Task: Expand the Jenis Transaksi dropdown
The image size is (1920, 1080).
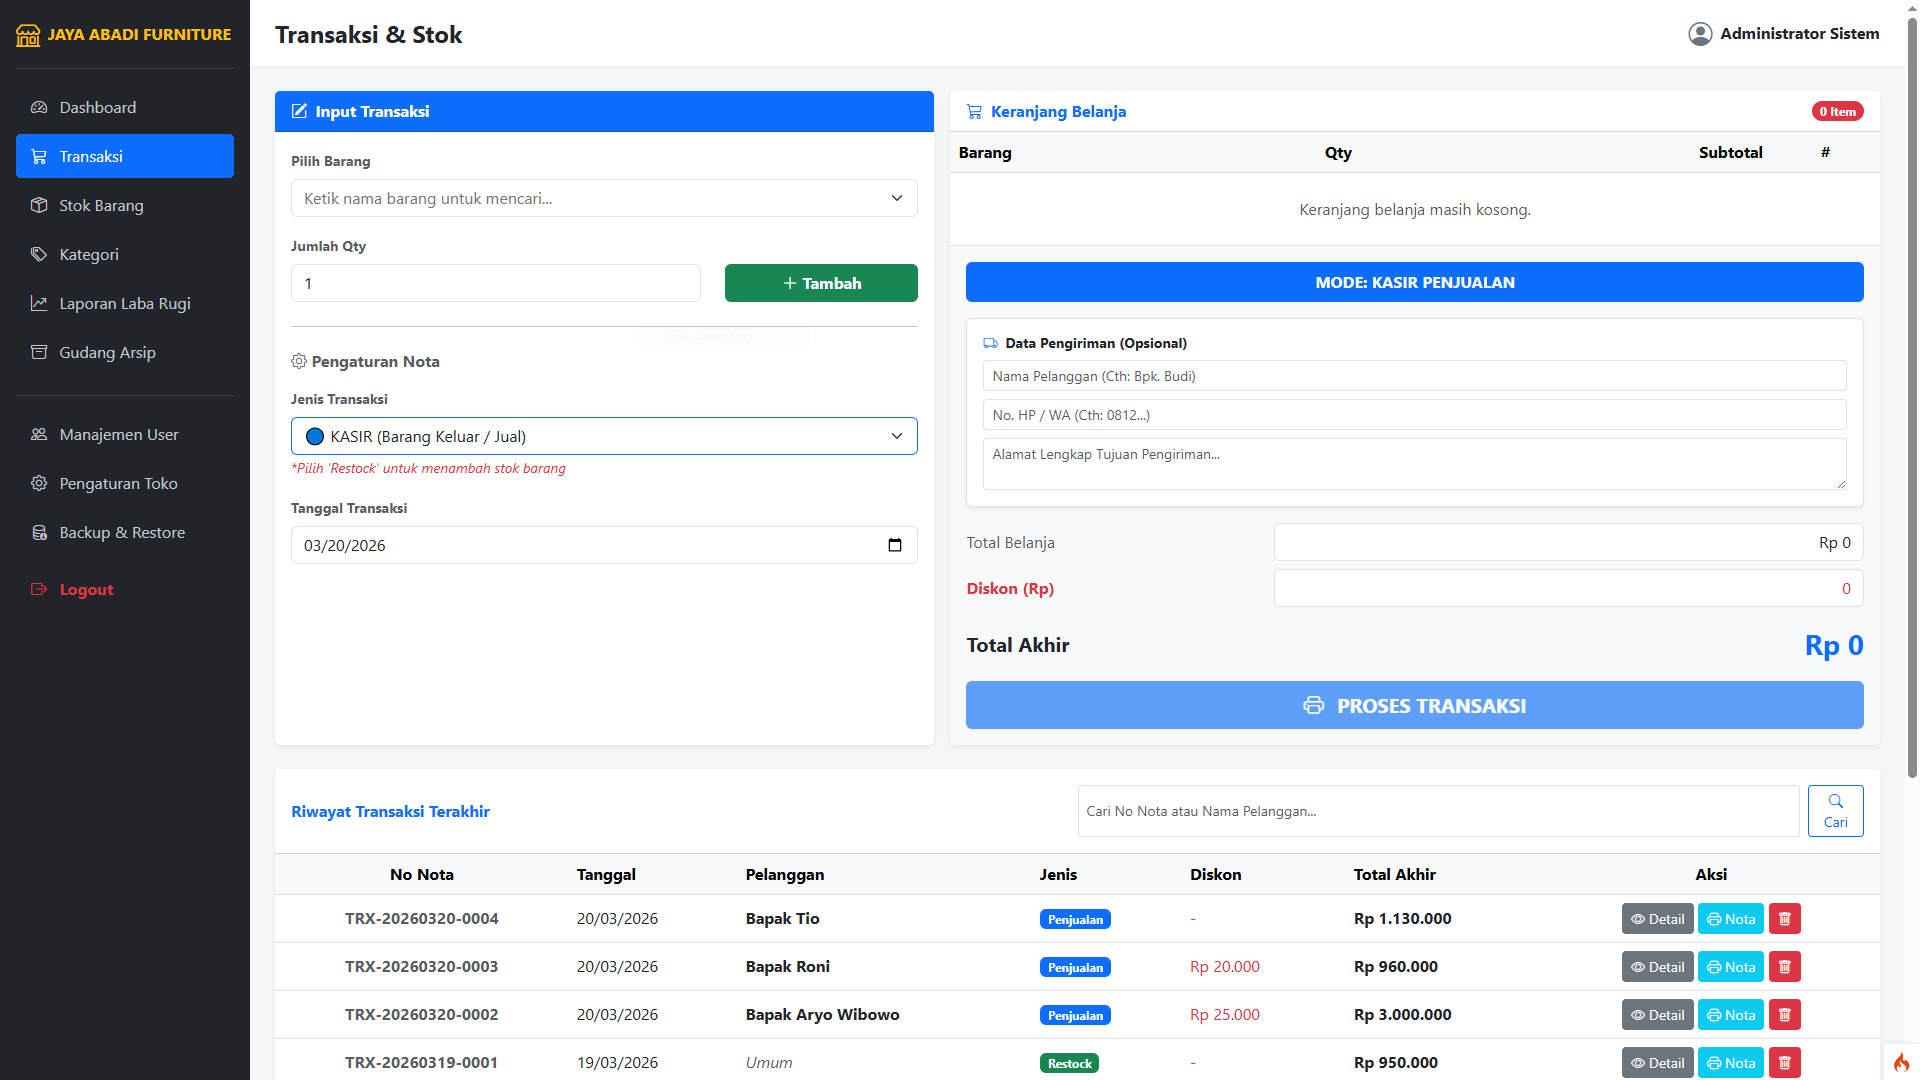Action: [x=603, y=436]
